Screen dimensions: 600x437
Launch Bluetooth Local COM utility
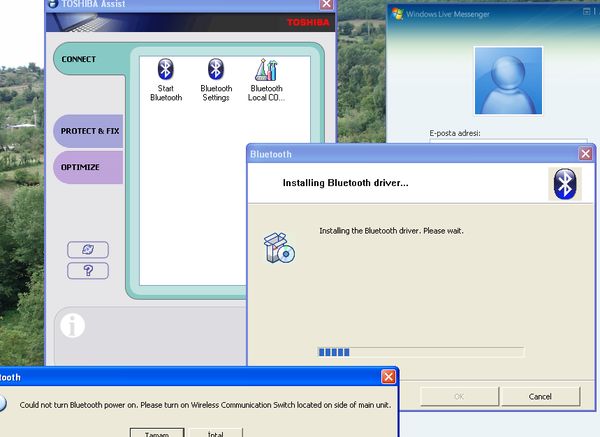click(x=266, y=80)
